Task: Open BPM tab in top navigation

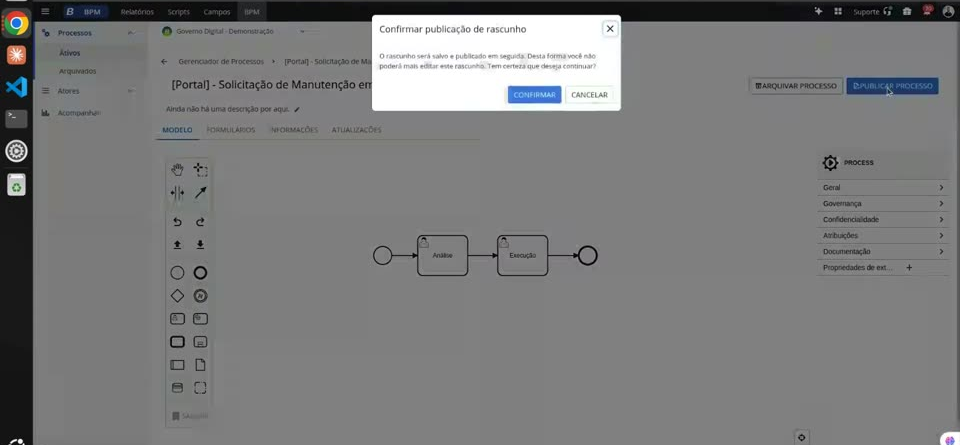Action: click(x=252, y=12)
